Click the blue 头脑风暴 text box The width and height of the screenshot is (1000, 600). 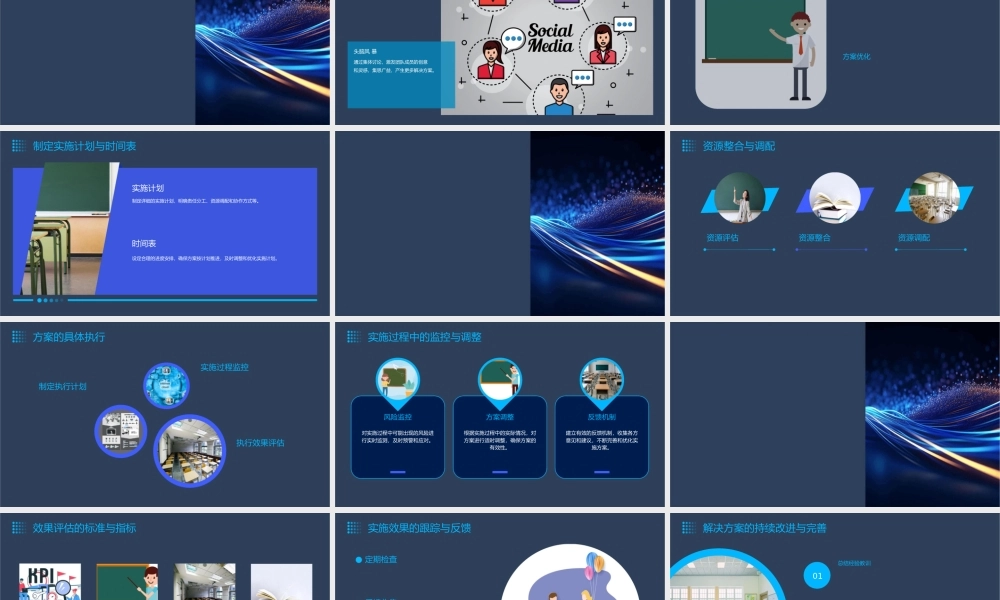pos(401,75)
